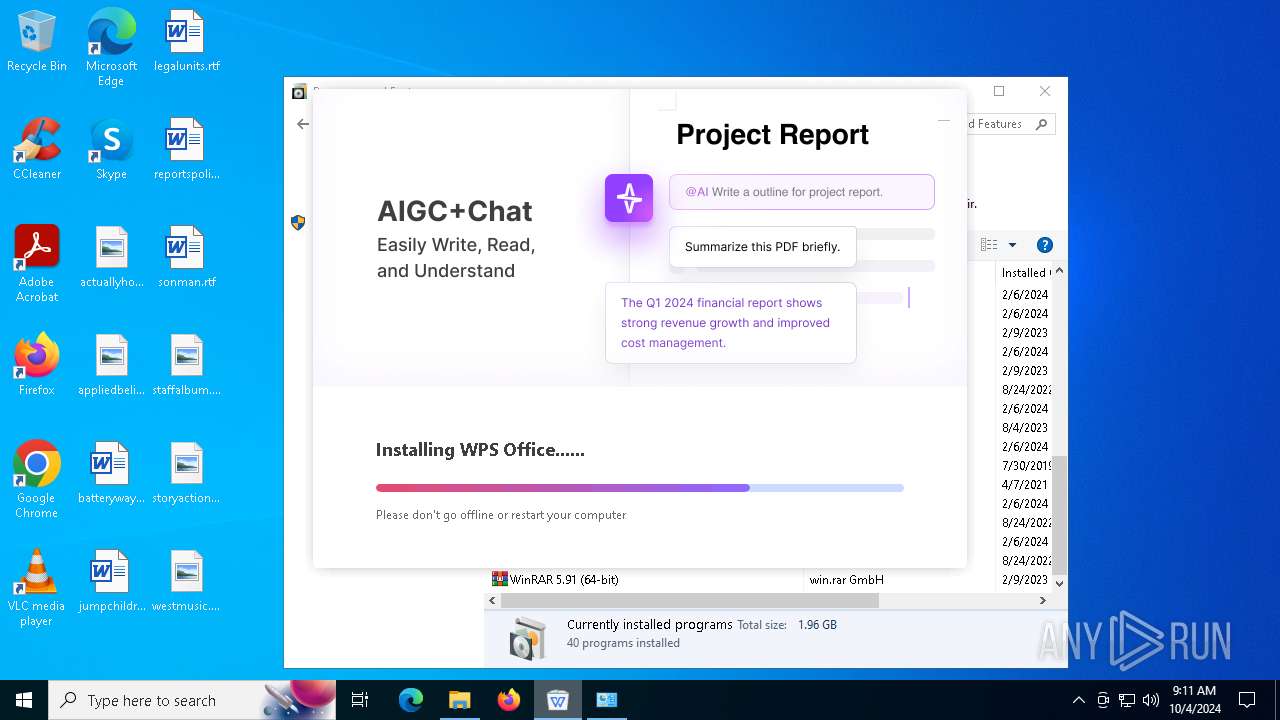Viewport: 1280px width, 720px height.
Task: Expand the view options dropdown arrow
Action: click(x=1012, y=245)
